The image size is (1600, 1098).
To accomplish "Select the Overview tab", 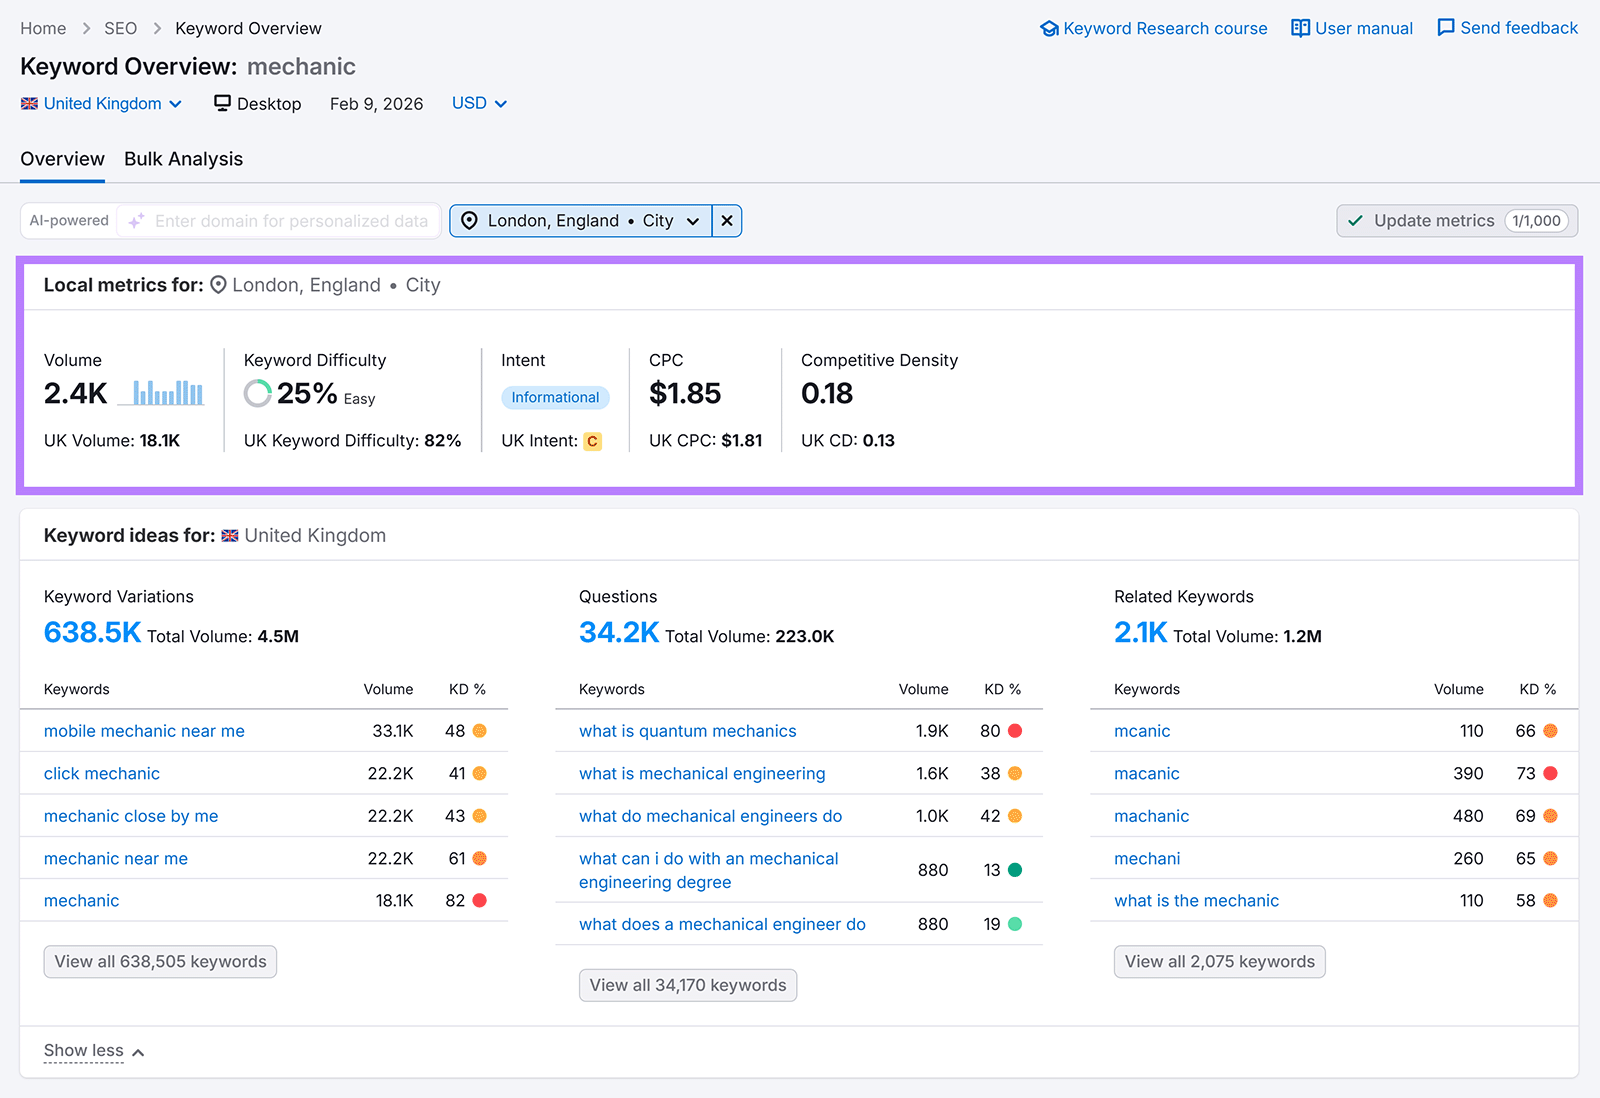I will tap(62, 158).
